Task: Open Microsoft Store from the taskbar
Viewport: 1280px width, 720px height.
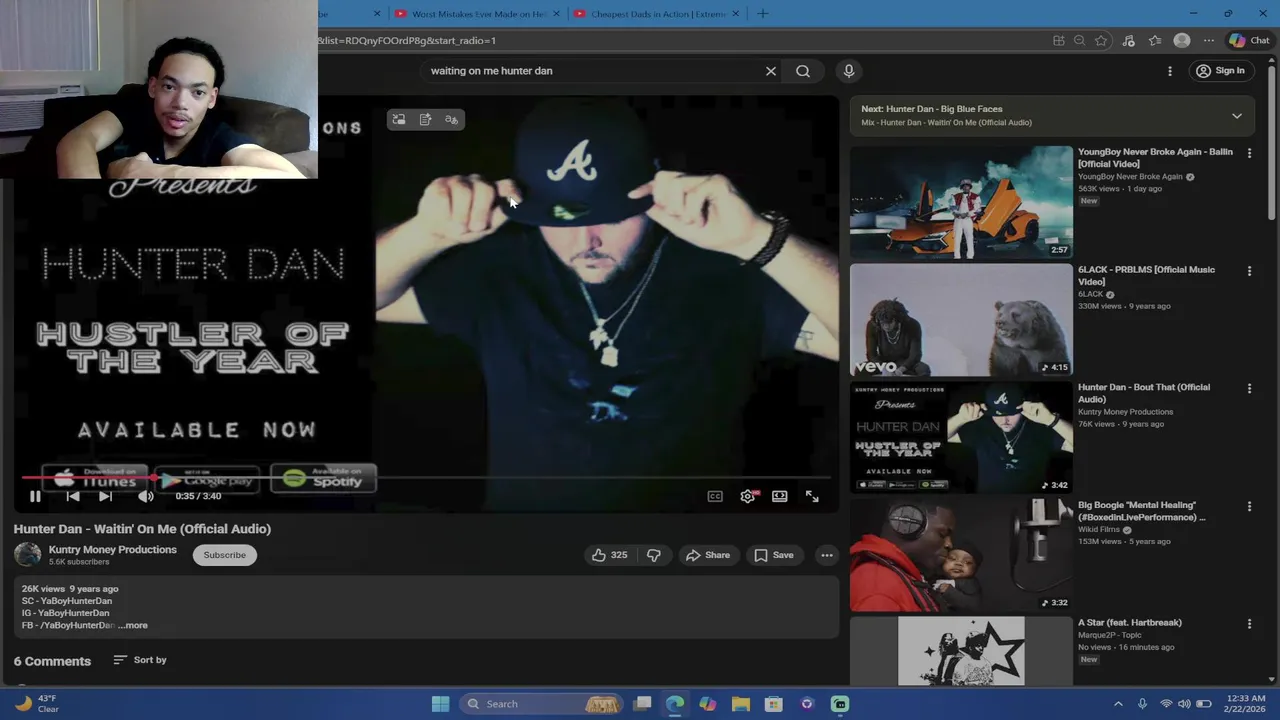Action: (774, 704)
